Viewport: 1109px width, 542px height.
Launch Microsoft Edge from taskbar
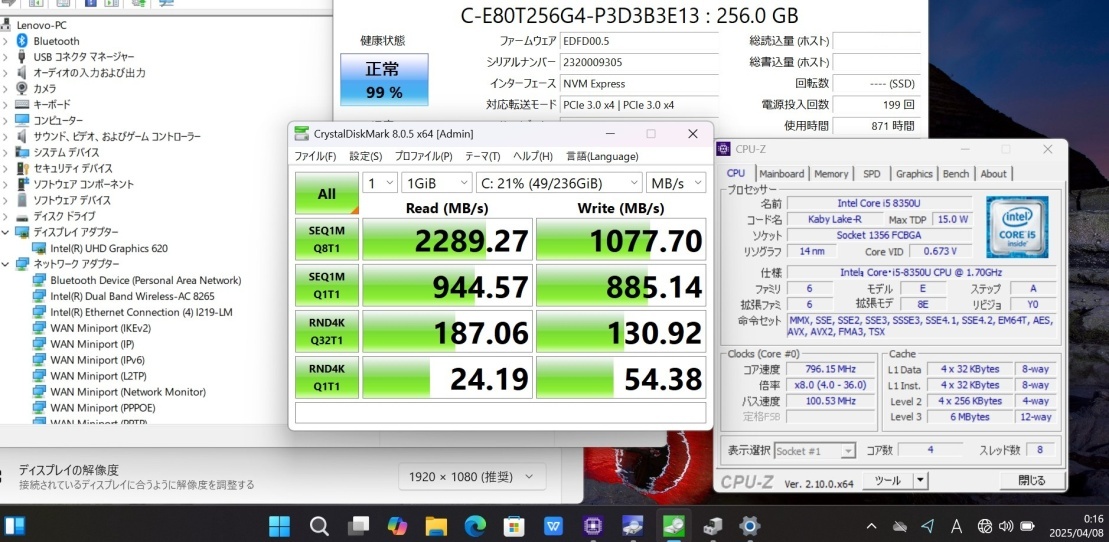click(x=475, y=526)
